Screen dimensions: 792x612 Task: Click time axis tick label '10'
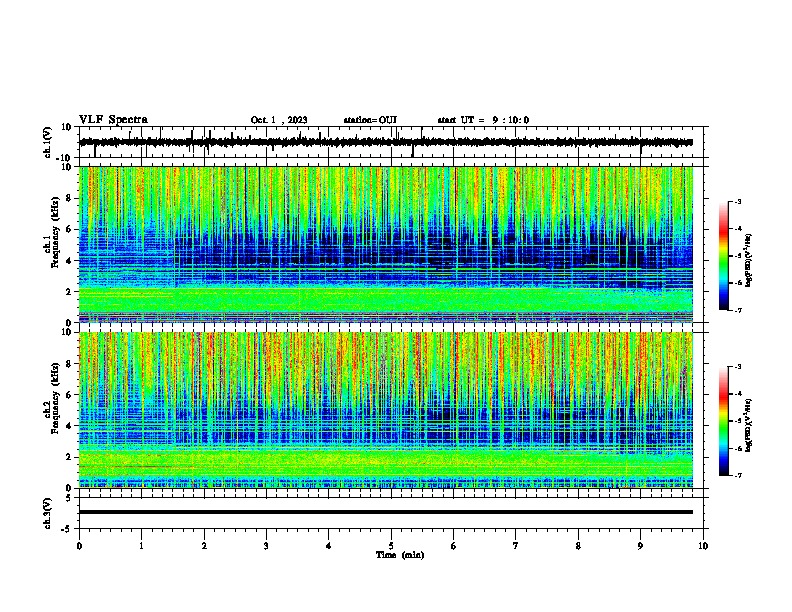tap(703, 546)
